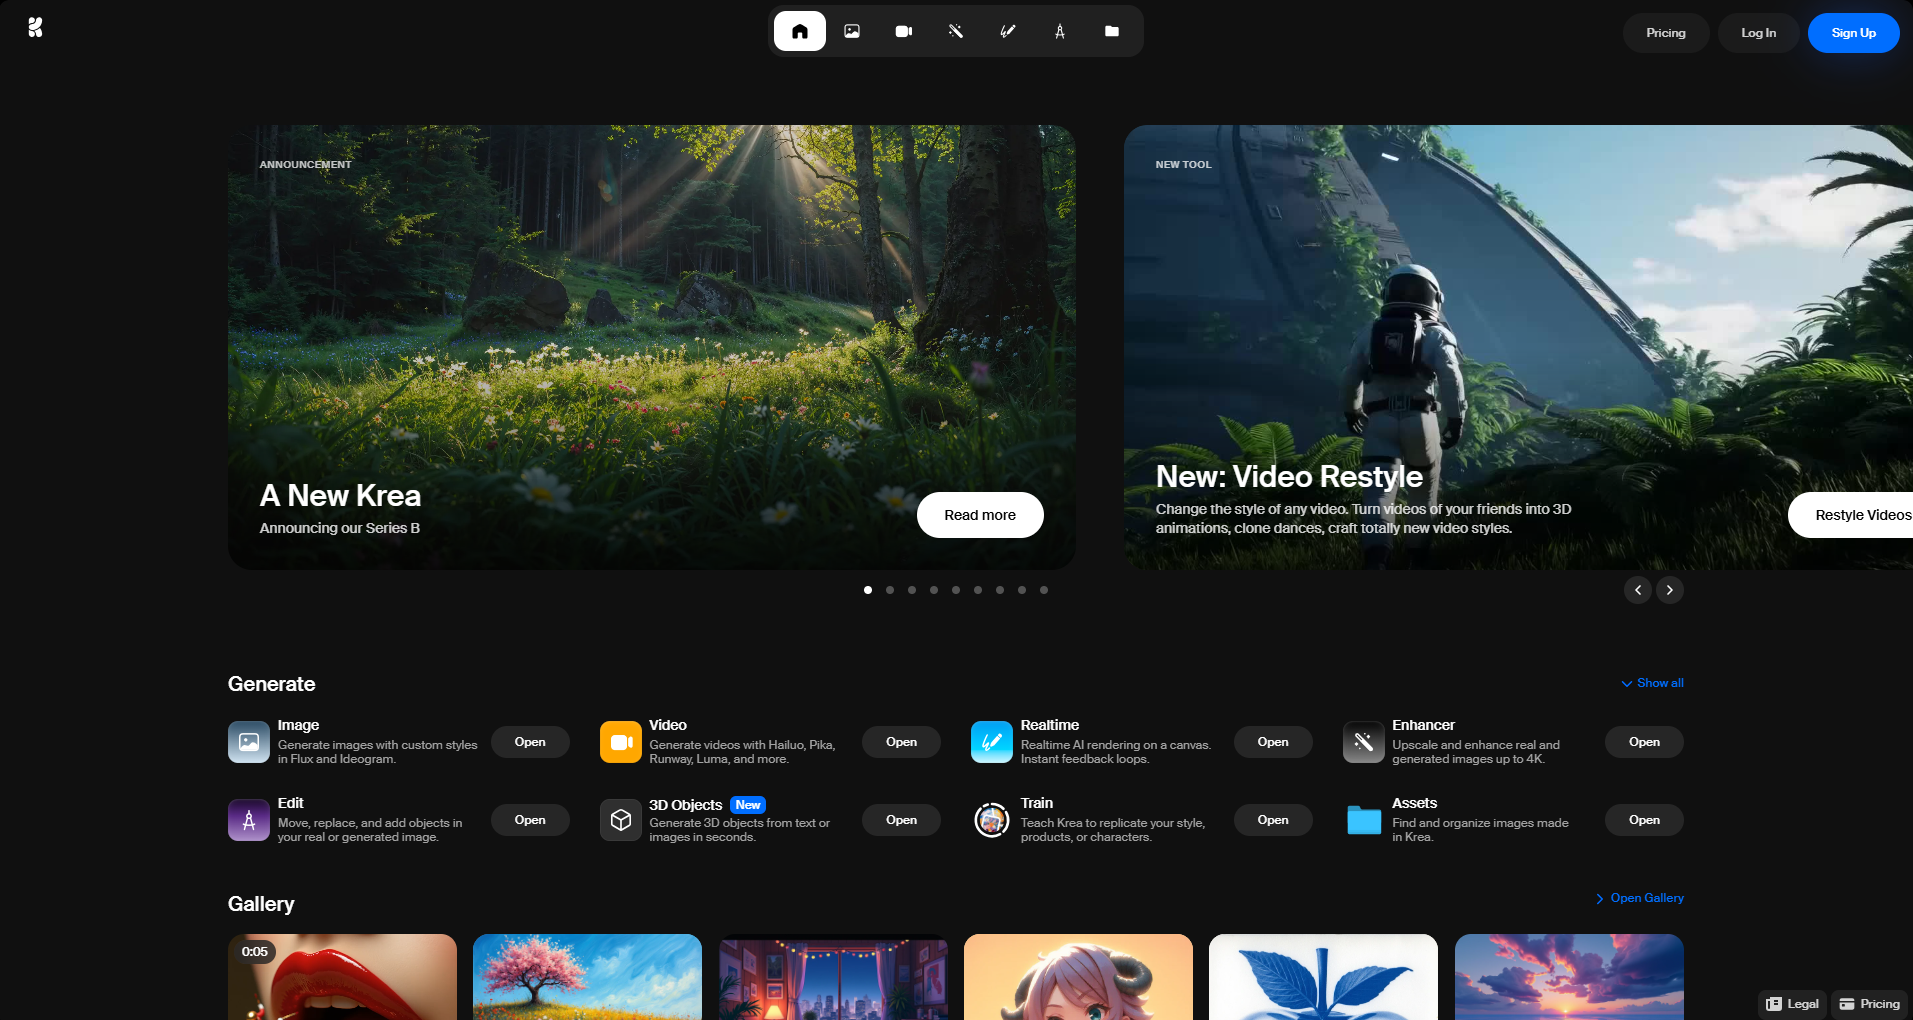1913x1020 pixels.
Task: Click the orange Video generator icon
Action: 621,742
